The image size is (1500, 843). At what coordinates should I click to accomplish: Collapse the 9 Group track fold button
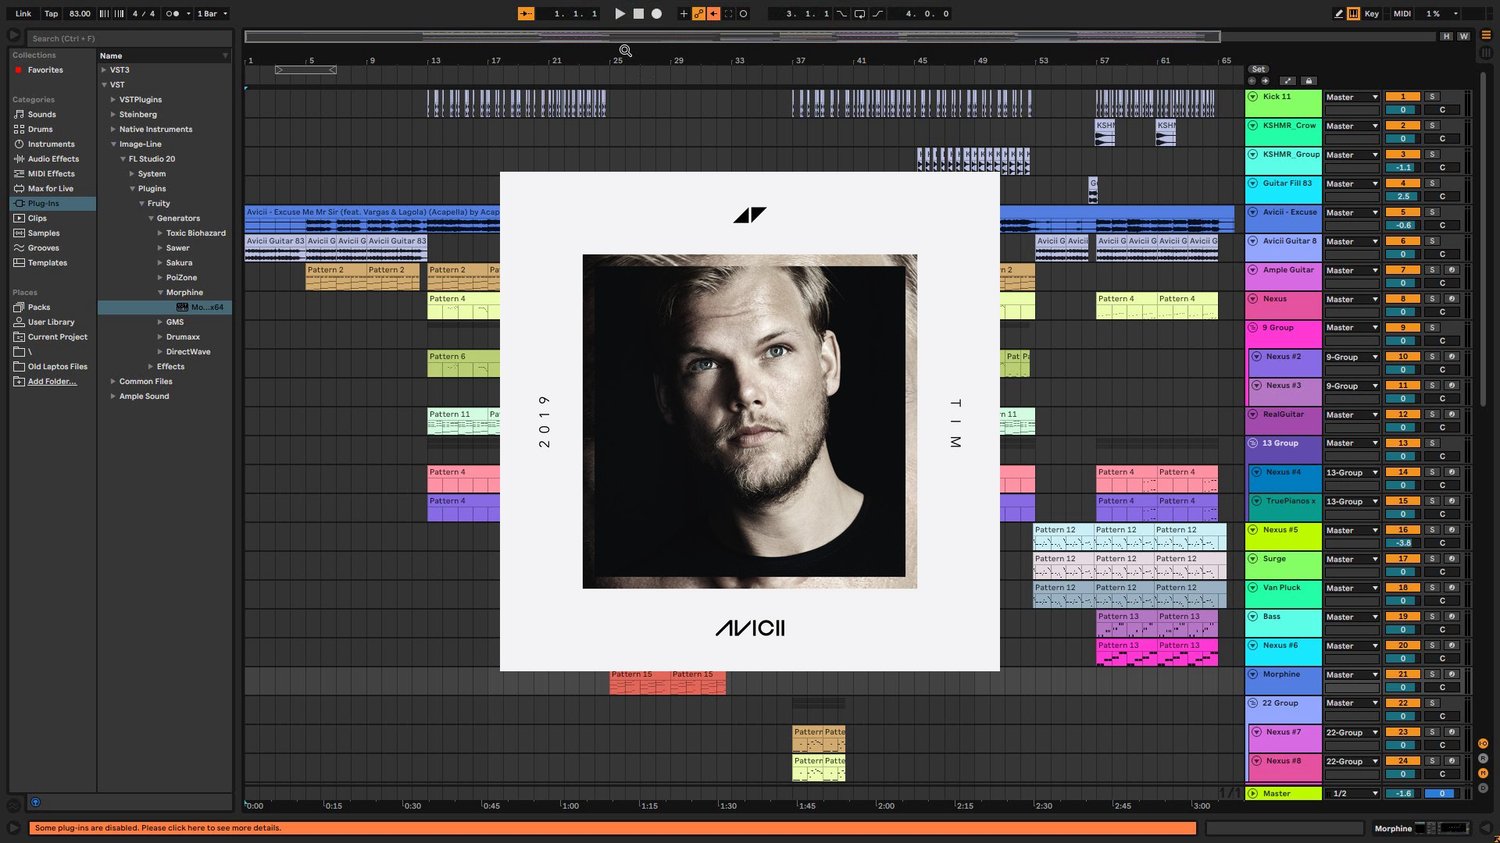click(x=1253, y=328)
